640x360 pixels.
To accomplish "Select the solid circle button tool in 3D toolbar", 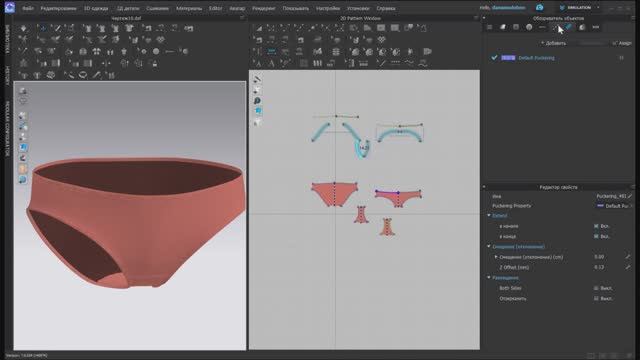I will click(156, 51).
